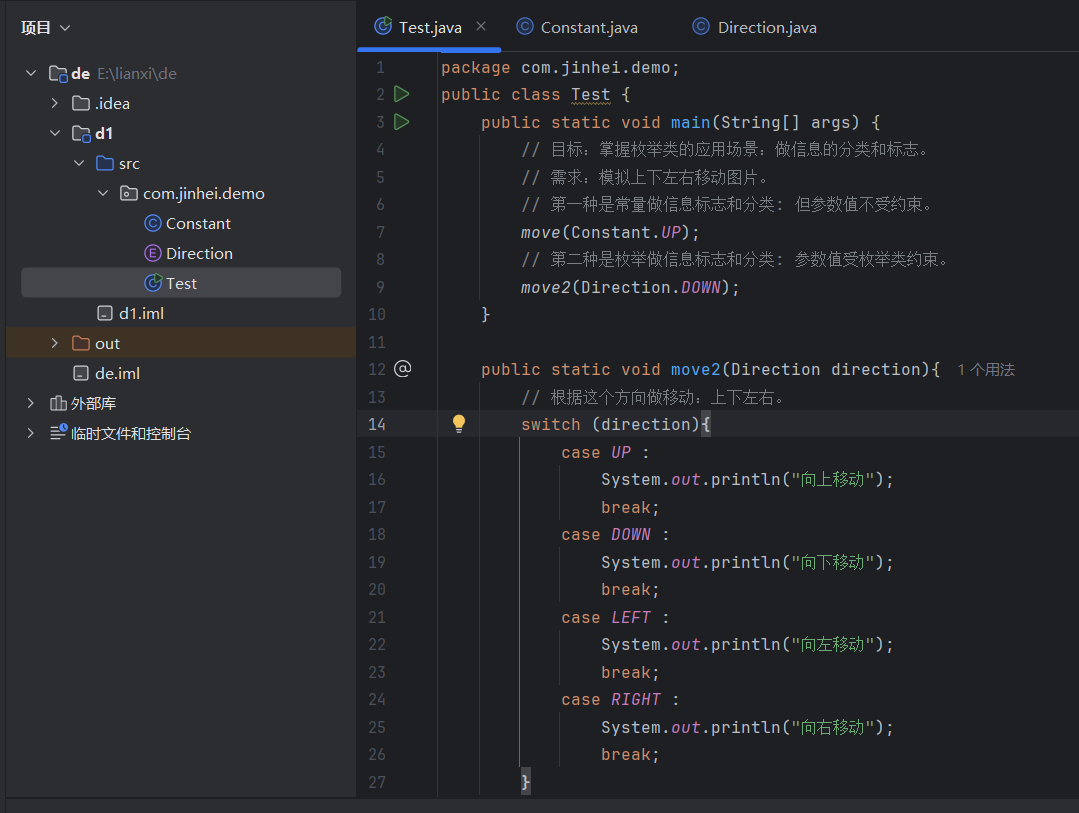Click the "向上移动" string literal
Viewport: 1079px width, 813px height.
tap(833, 480)
